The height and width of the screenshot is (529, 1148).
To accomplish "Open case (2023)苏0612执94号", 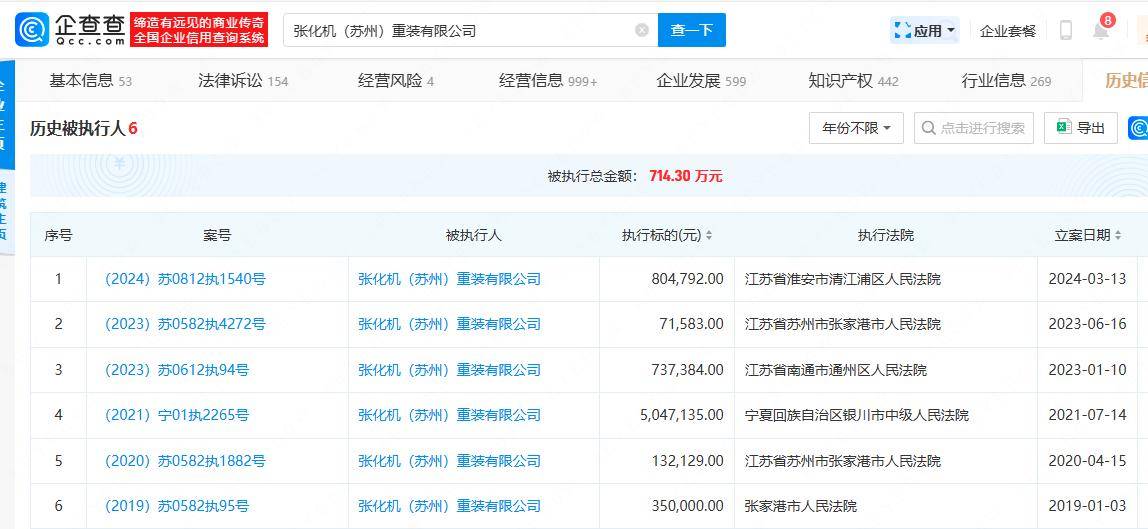I will coord(176,370).
